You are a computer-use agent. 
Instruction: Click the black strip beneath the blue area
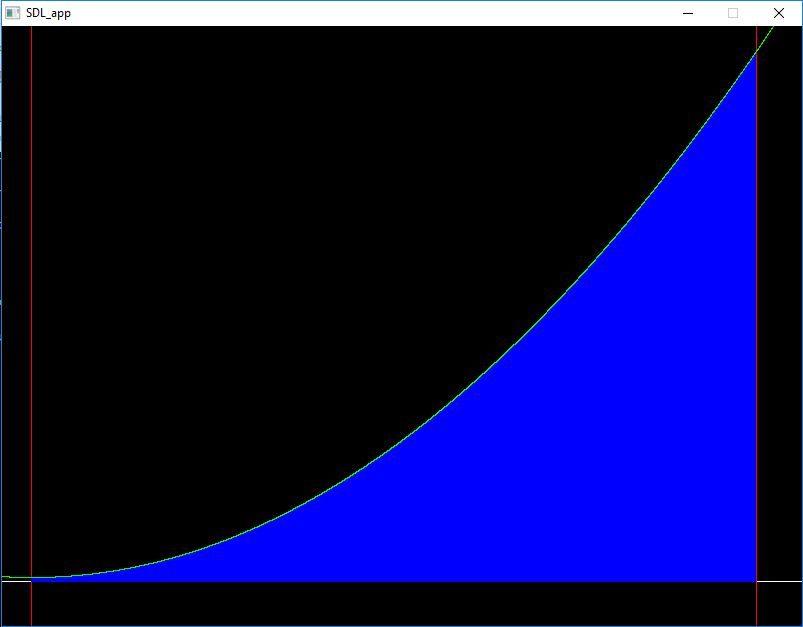click(x=400, y=604)
